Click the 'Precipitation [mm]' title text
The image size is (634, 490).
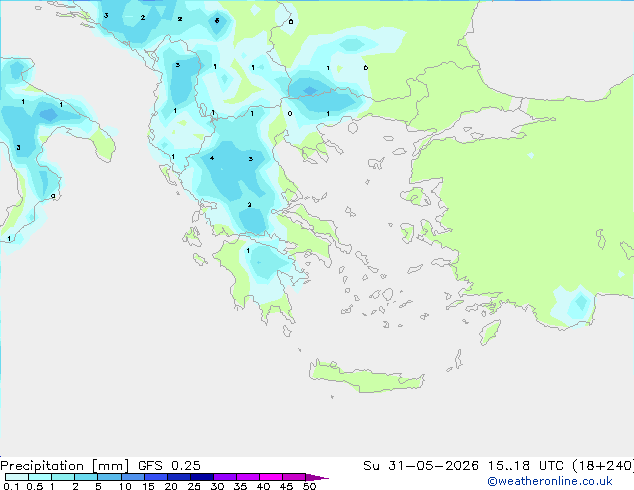pyautogui.click(x=65, y=466)
